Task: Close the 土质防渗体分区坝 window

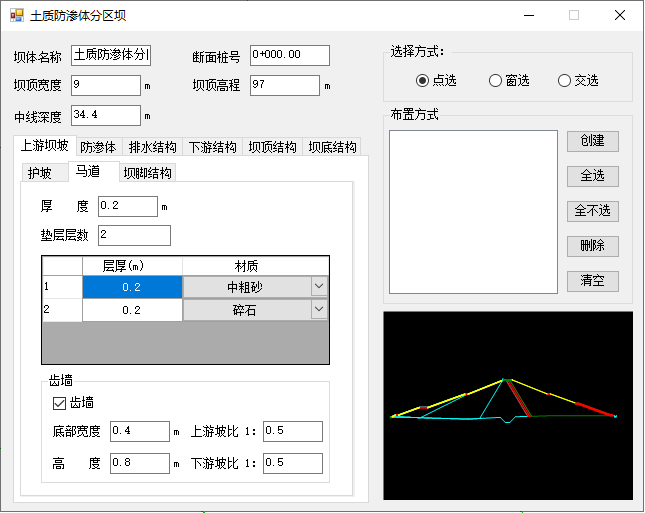Action: click(620, 15)
